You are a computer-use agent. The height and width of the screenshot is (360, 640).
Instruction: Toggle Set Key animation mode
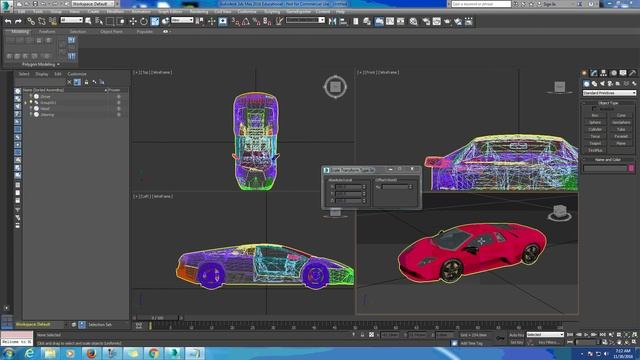point(516,342)
